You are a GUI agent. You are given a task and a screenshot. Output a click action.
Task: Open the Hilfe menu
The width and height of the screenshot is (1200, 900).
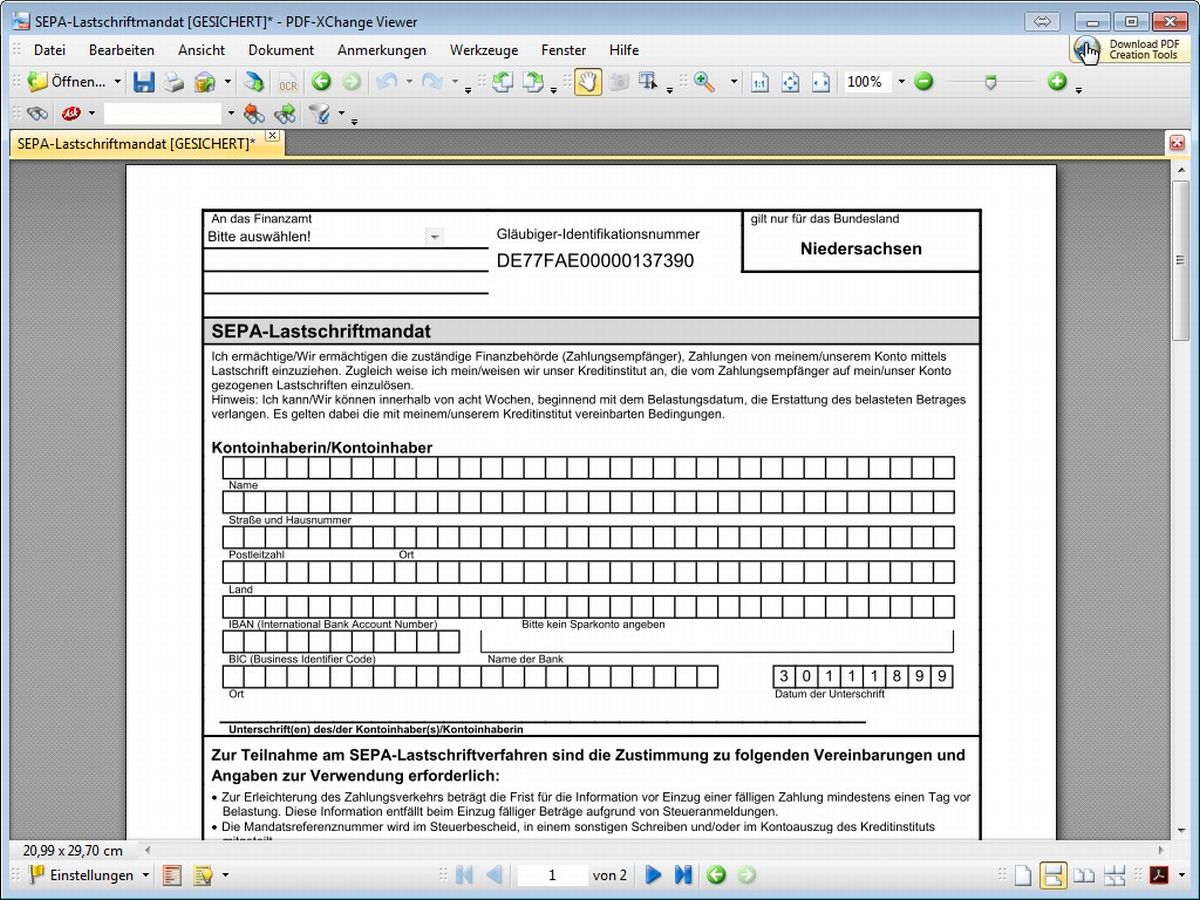624,50
